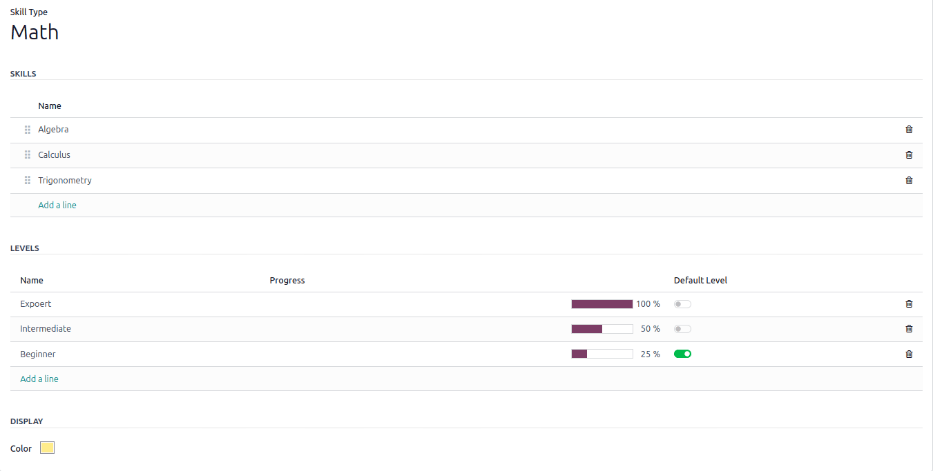Click drag handle beside Calculus
933x471 pixels.
[x=28, y=155]
